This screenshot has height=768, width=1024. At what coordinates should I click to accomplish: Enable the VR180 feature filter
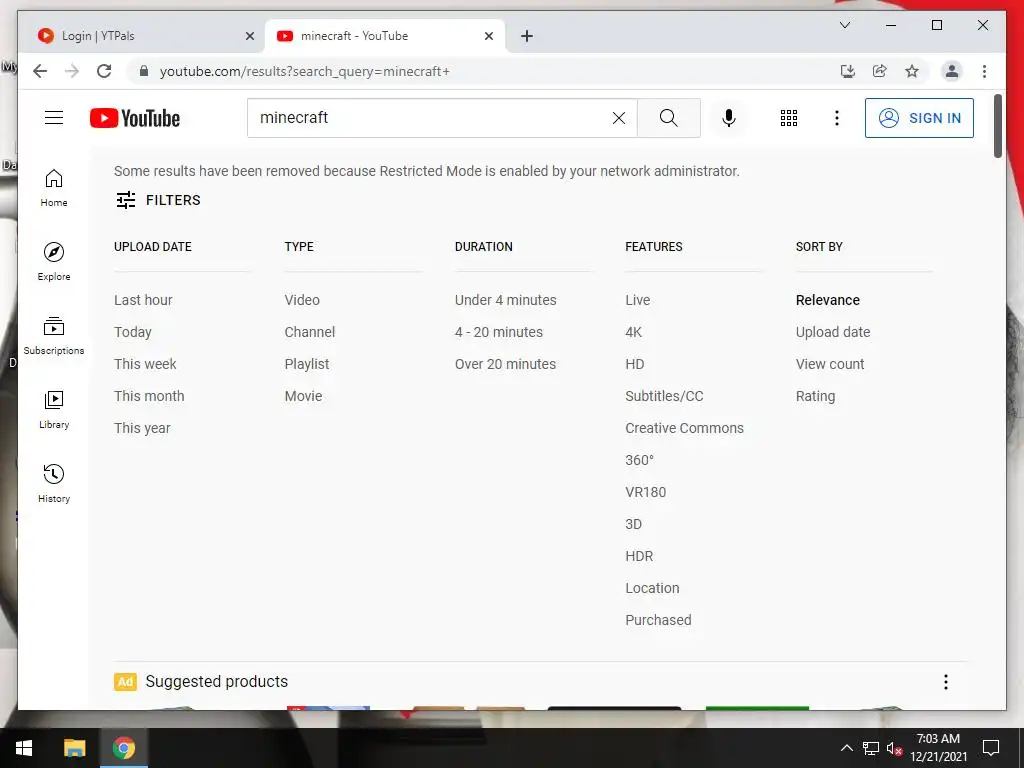[x=645, y=492]
